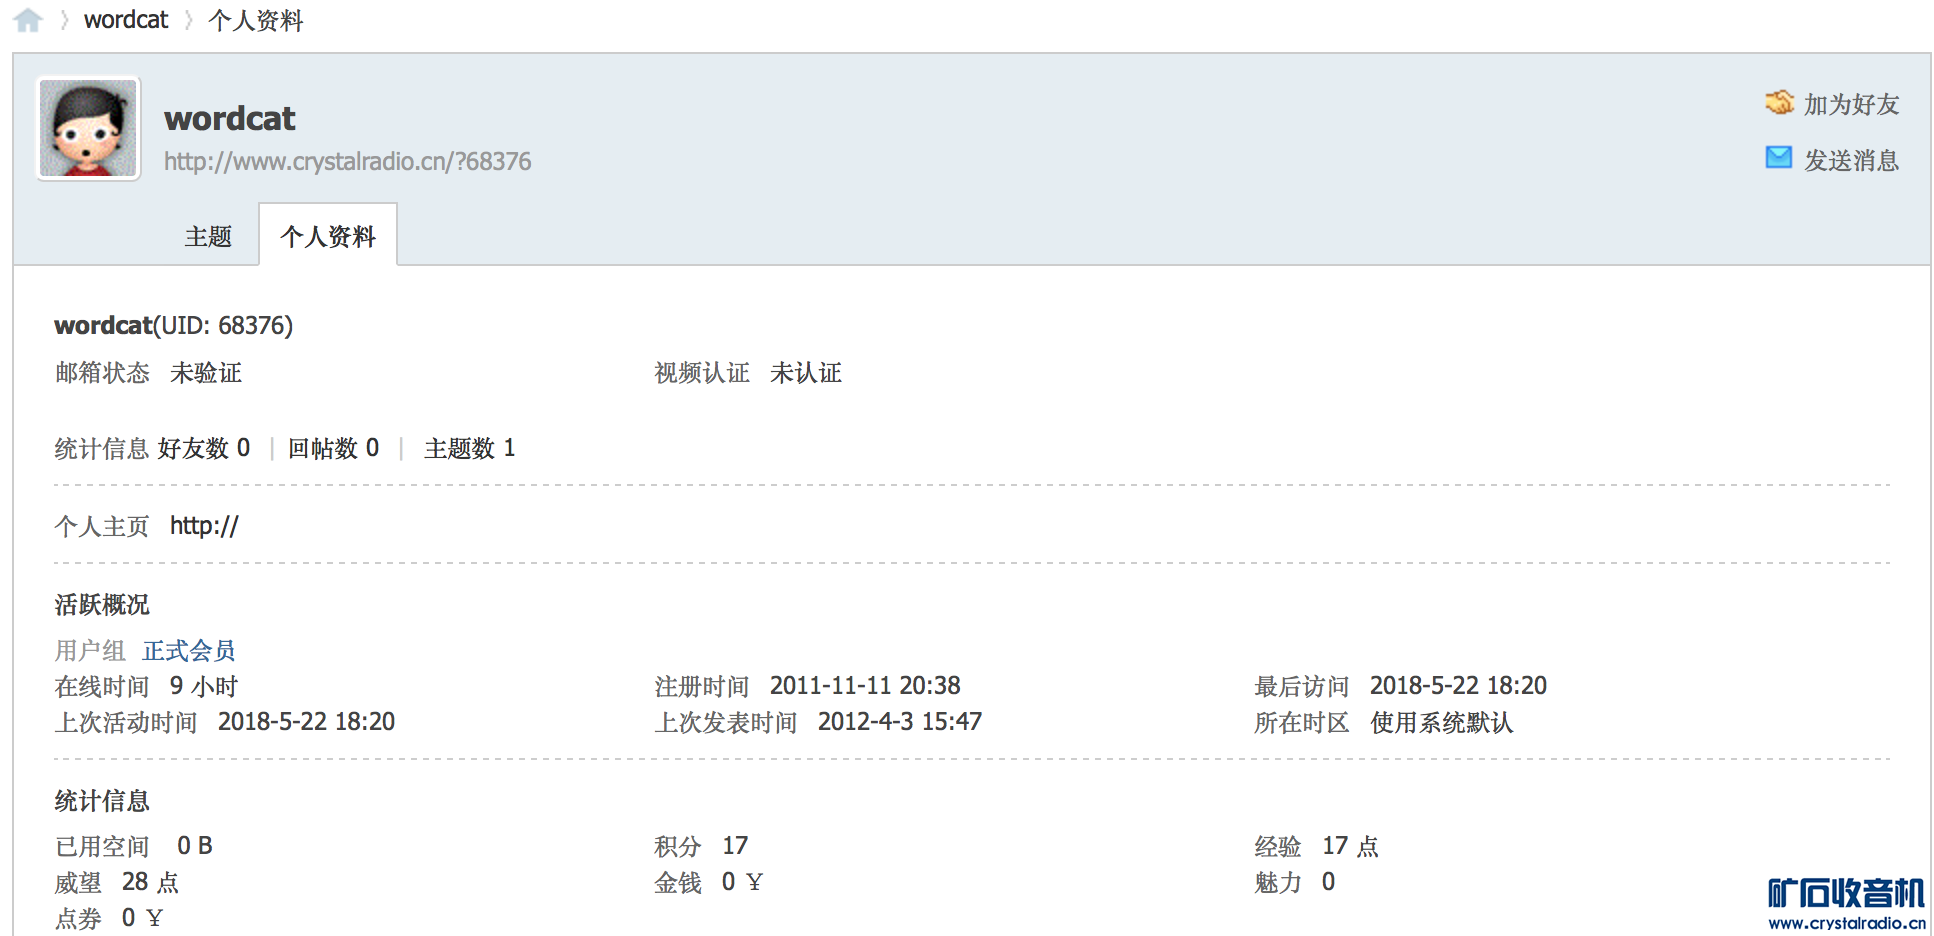Click the 发送消息 link
This screenshot has width=1934, height=936.
point(1851,160)
